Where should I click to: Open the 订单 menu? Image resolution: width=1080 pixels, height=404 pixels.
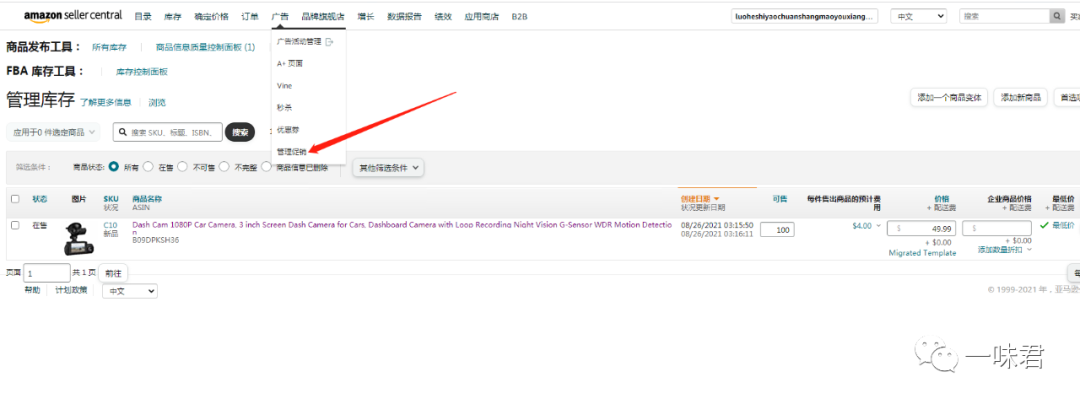[250, 17]
